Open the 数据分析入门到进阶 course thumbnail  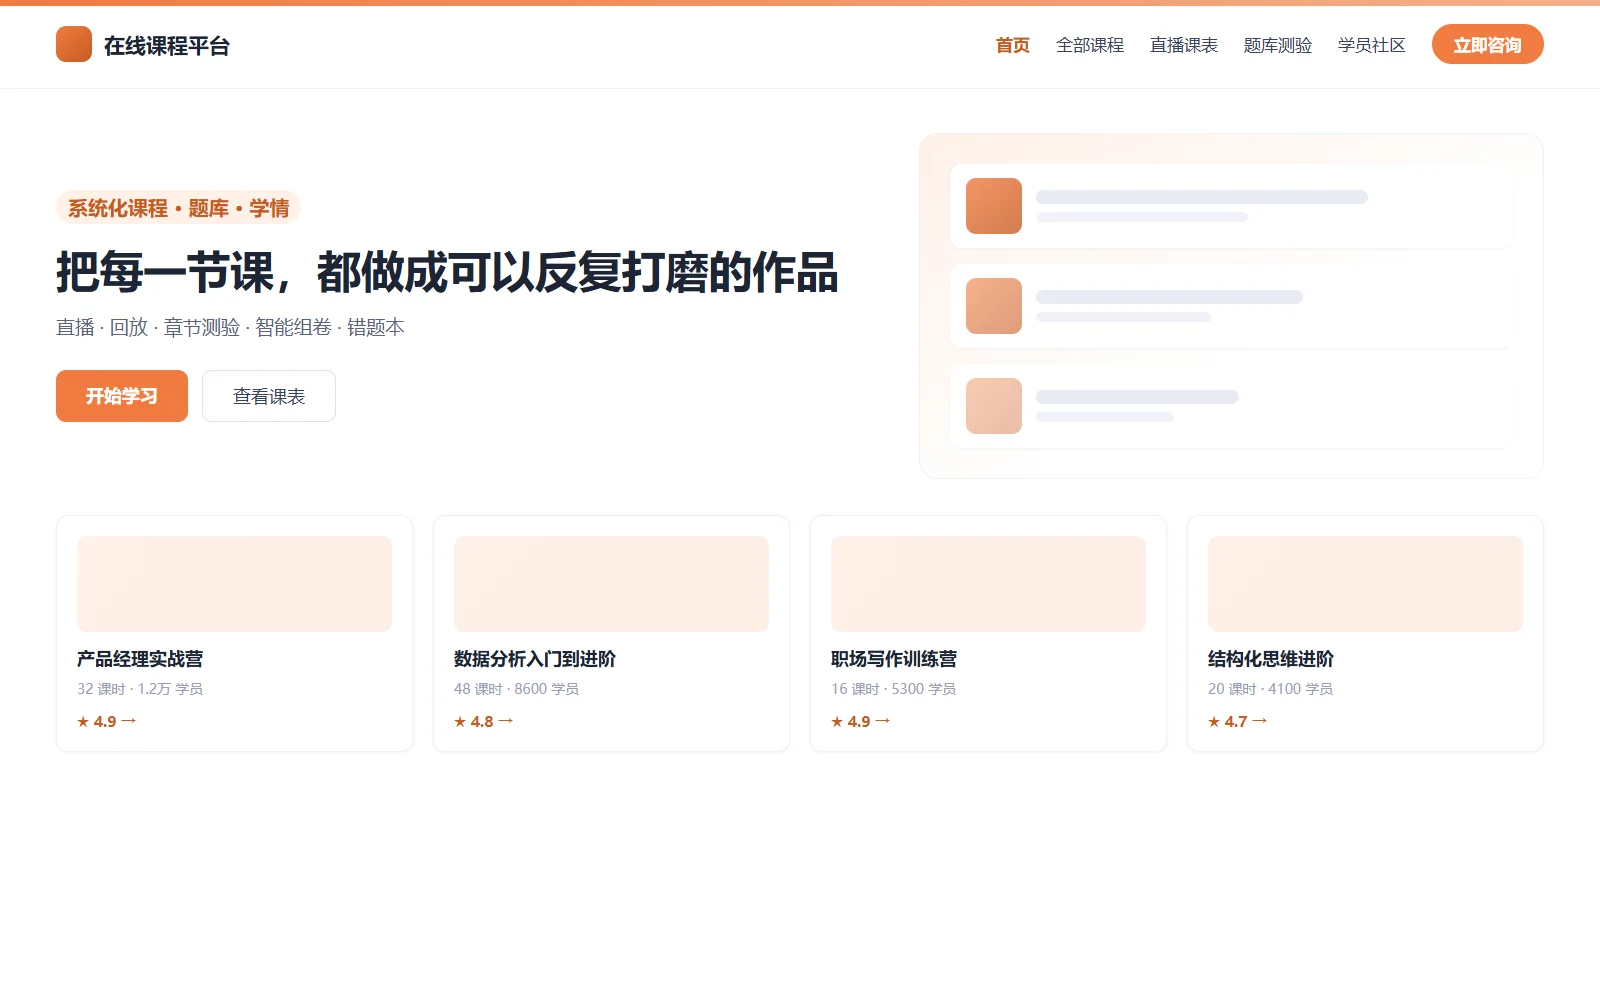pyautogui.click(x=611, y=584)
